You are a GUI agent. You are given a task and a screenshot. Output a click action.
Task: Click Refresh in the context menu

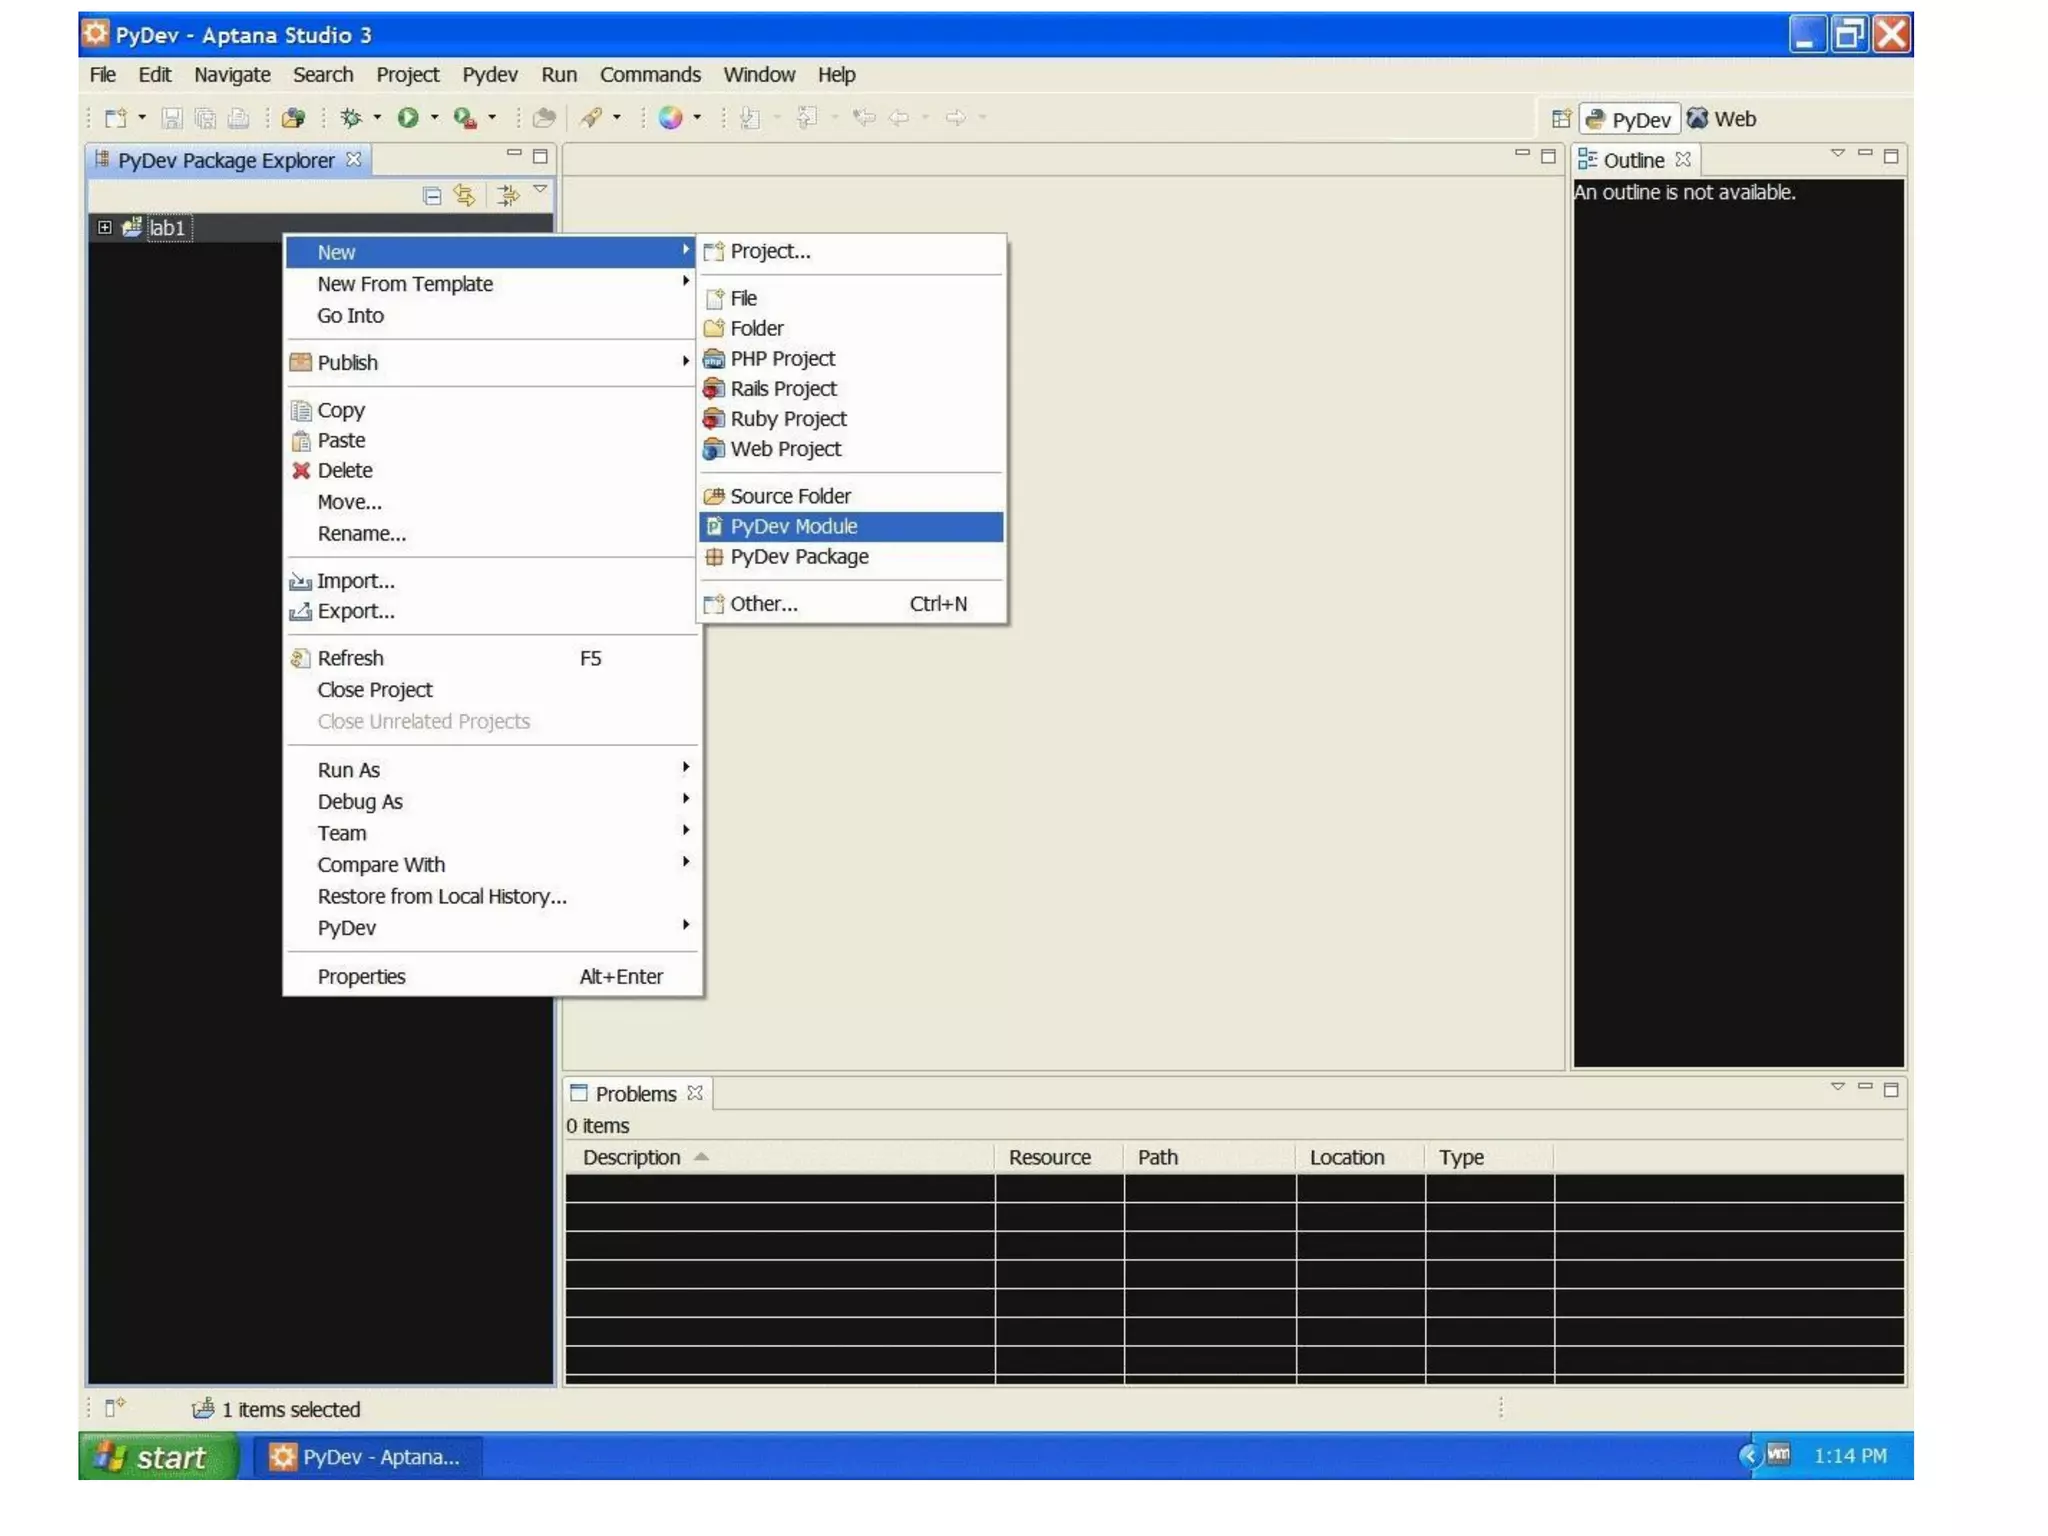coord(491,659)
